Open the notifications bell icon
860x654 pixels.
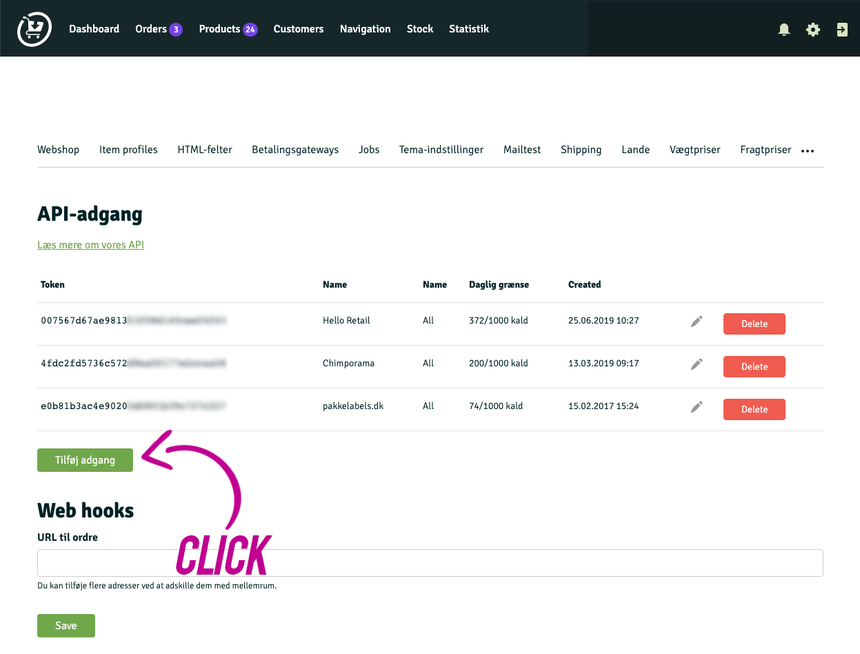click(784, 30)
